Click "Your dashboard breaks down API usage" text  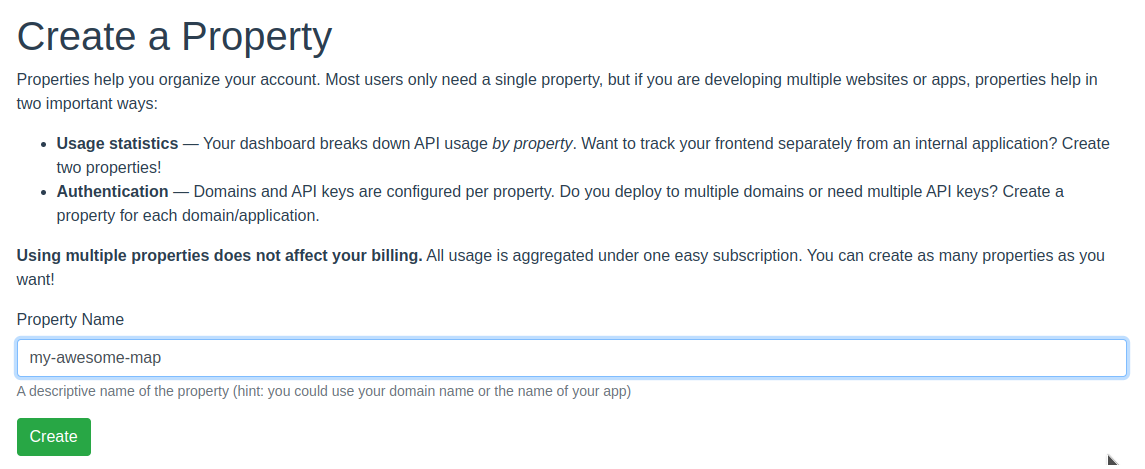[x=345, y=143]
